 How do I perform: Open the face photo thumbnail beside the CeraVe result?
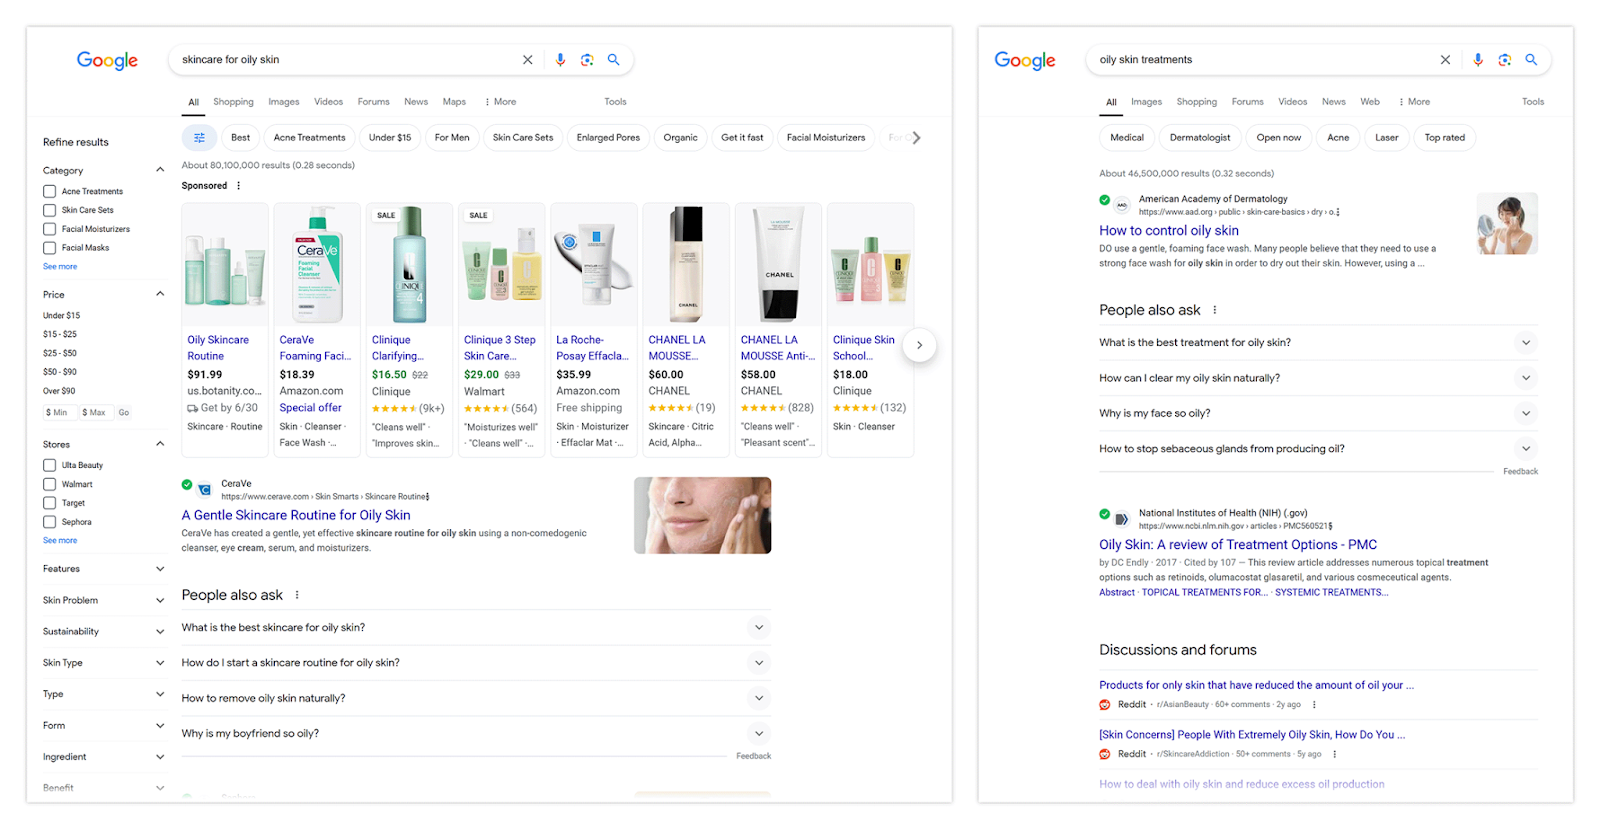click(x=702, y=515)
